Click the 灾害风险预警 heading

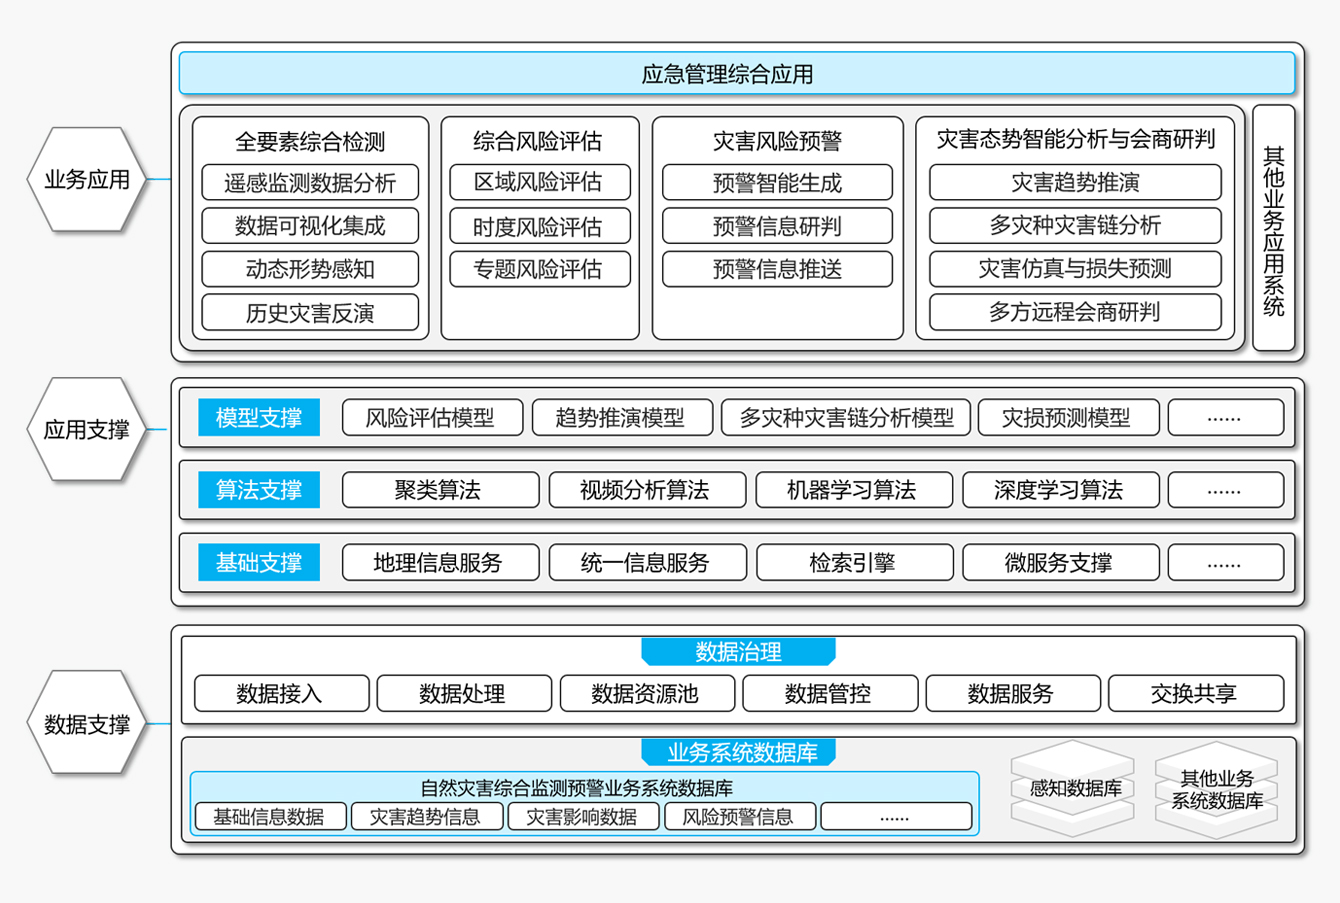(777, 141)
